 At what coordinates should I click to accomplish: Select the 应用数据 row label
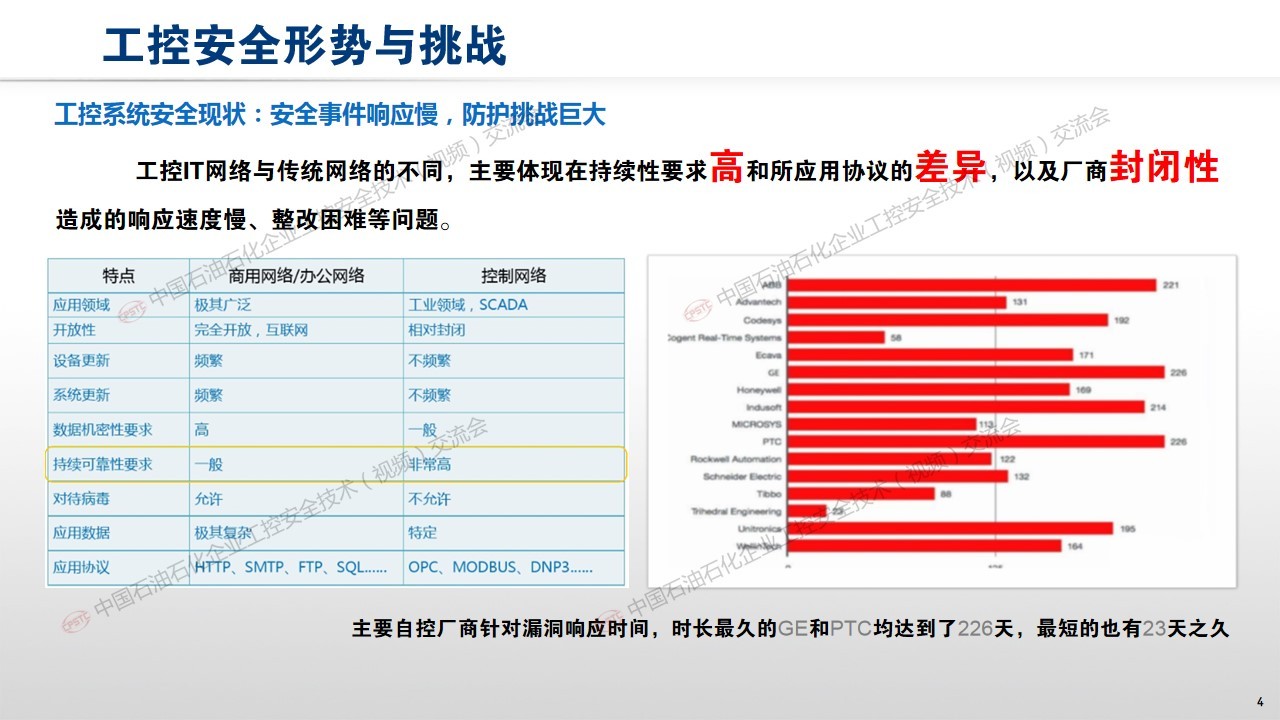(82, 532)
